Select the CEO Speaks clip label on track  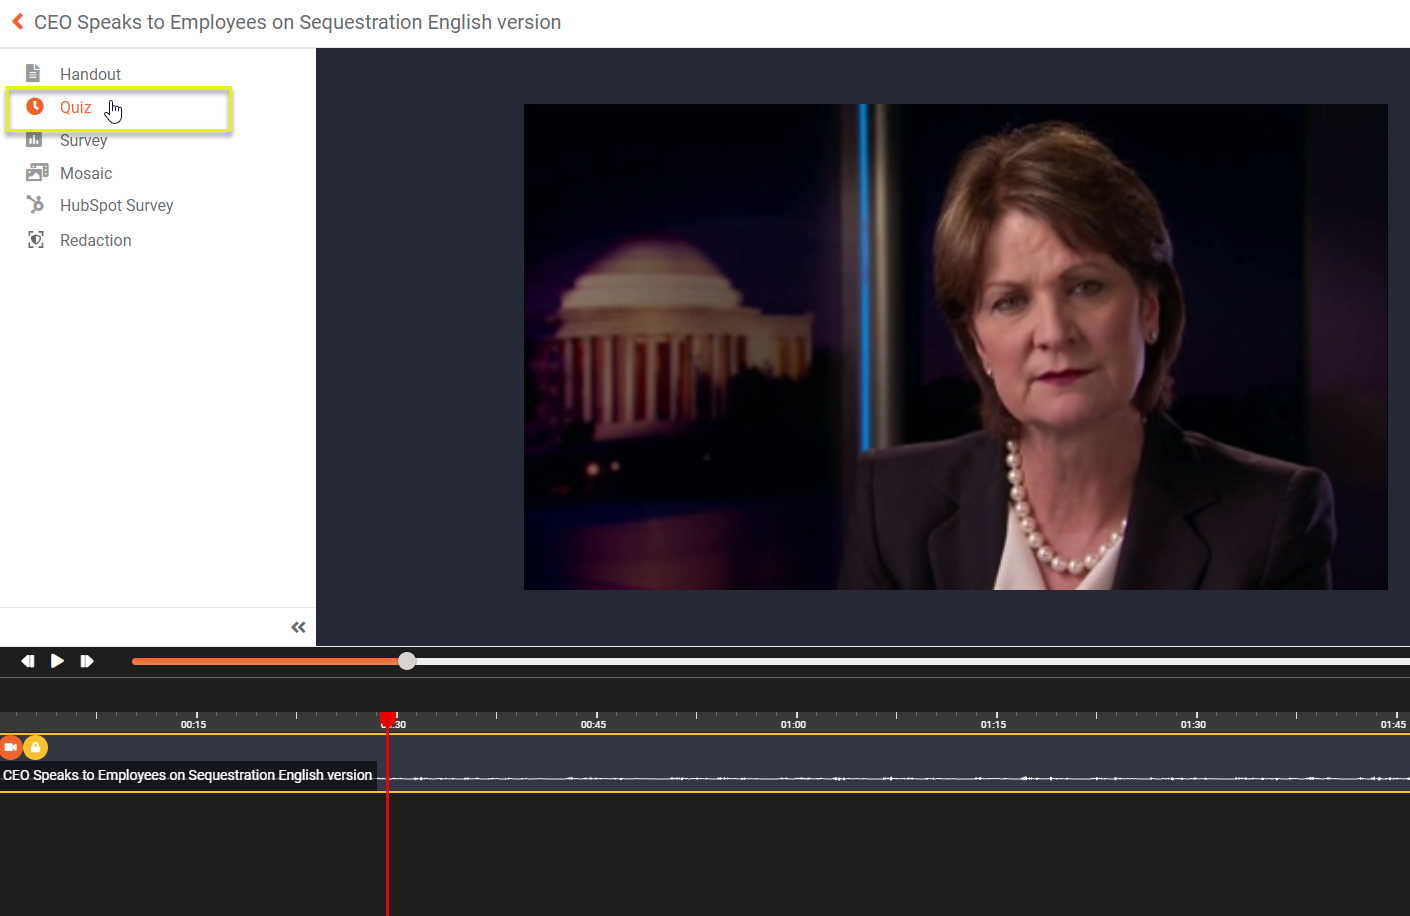(x=188, y=775)
